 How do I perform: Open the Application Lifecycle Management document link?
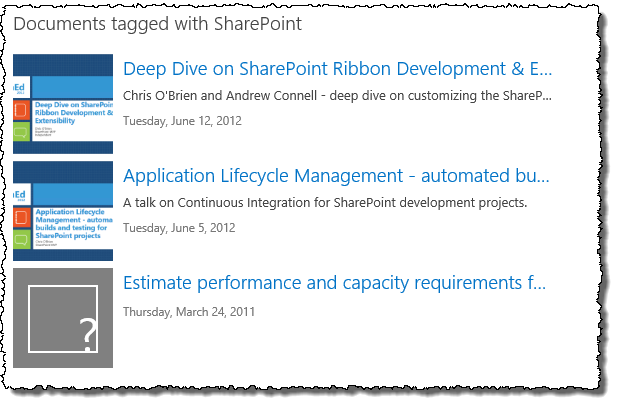(x=335, y=177)
